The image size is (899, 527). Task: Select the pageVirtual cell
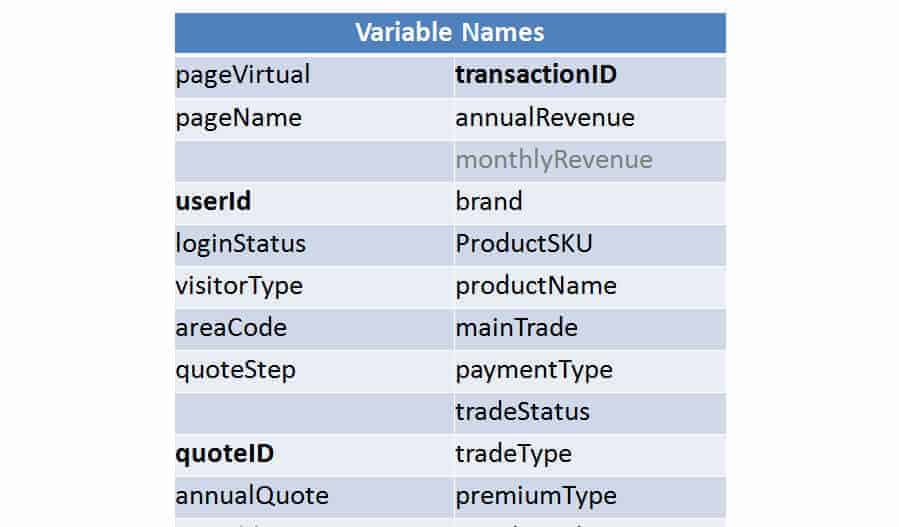[x=243, y=75]
